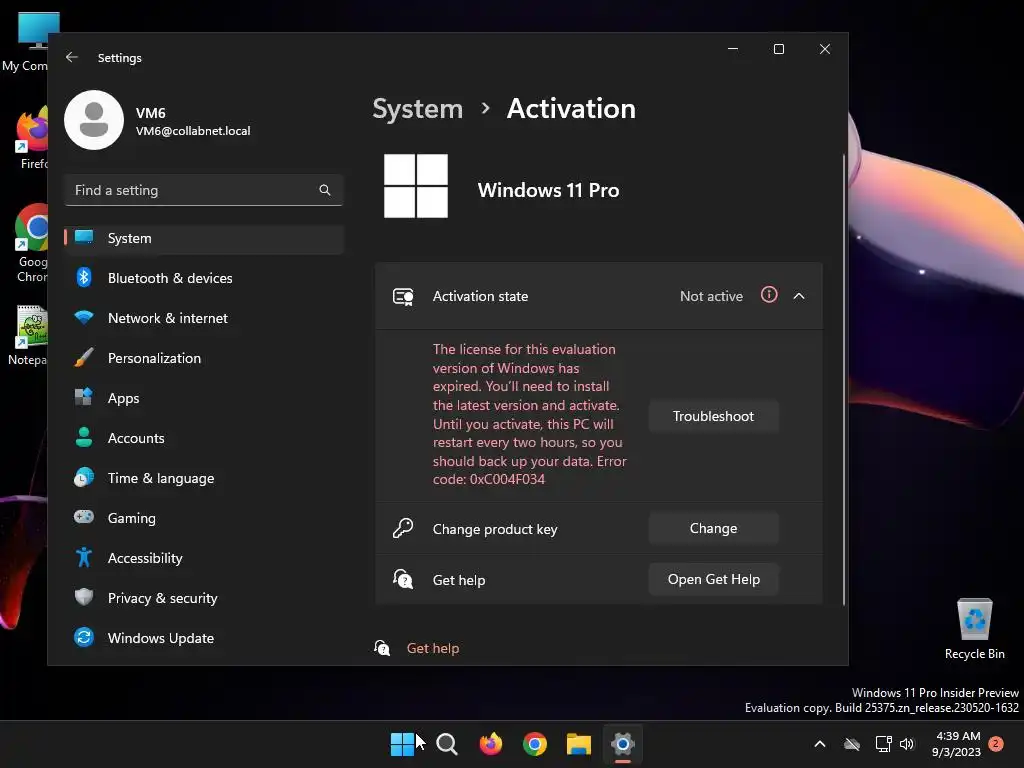Navigate to System in the breadcrumb
Screen dimensions: 1024x768
click(x=417, y=108)
